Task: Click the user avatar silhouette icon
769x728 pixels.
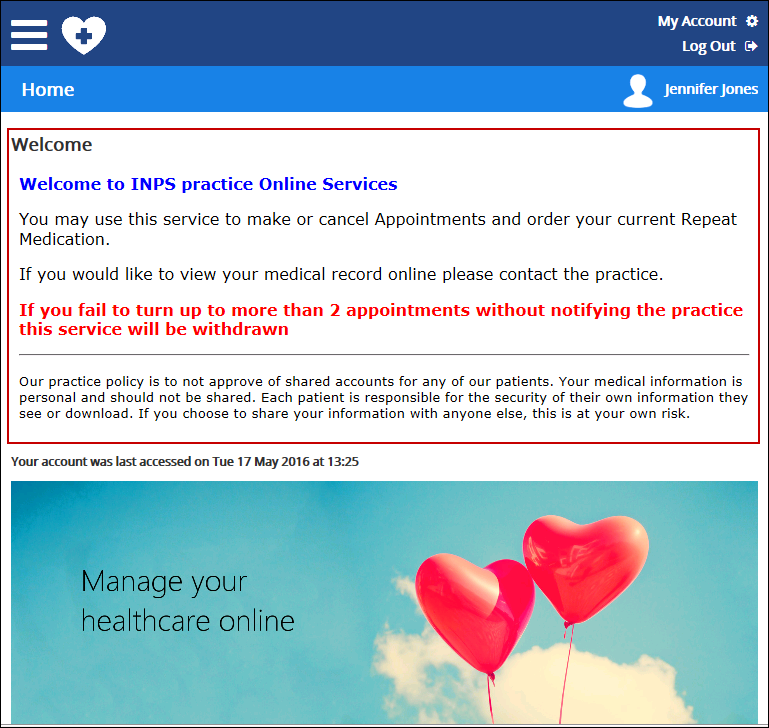Action: (637, 90)
